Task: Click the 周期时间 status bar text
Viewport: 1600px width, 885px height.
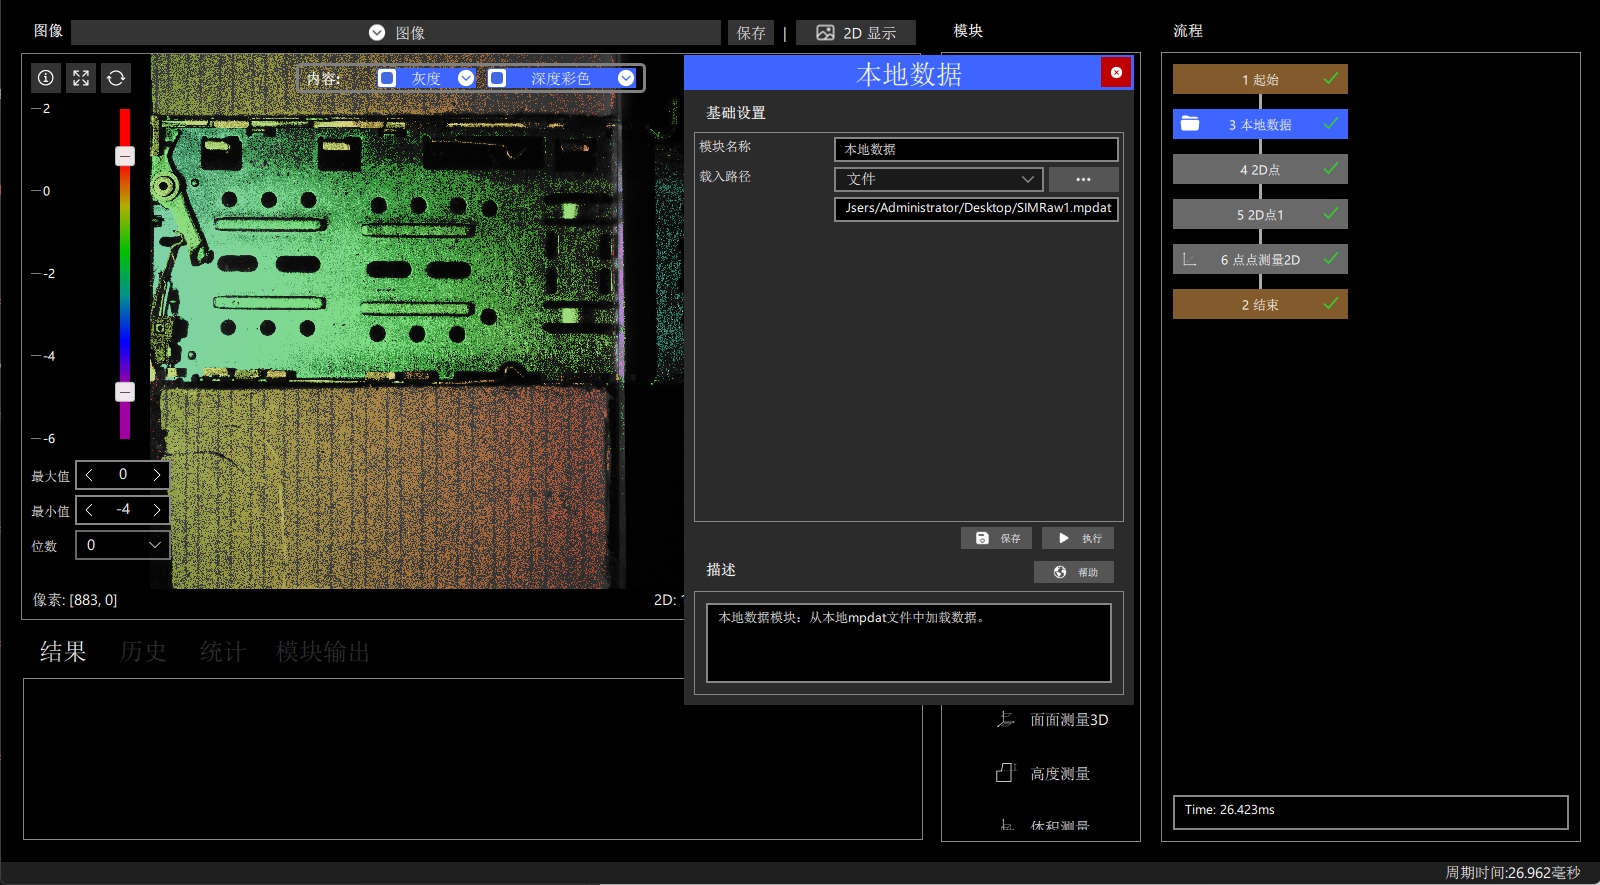Action: point(1512,873)
